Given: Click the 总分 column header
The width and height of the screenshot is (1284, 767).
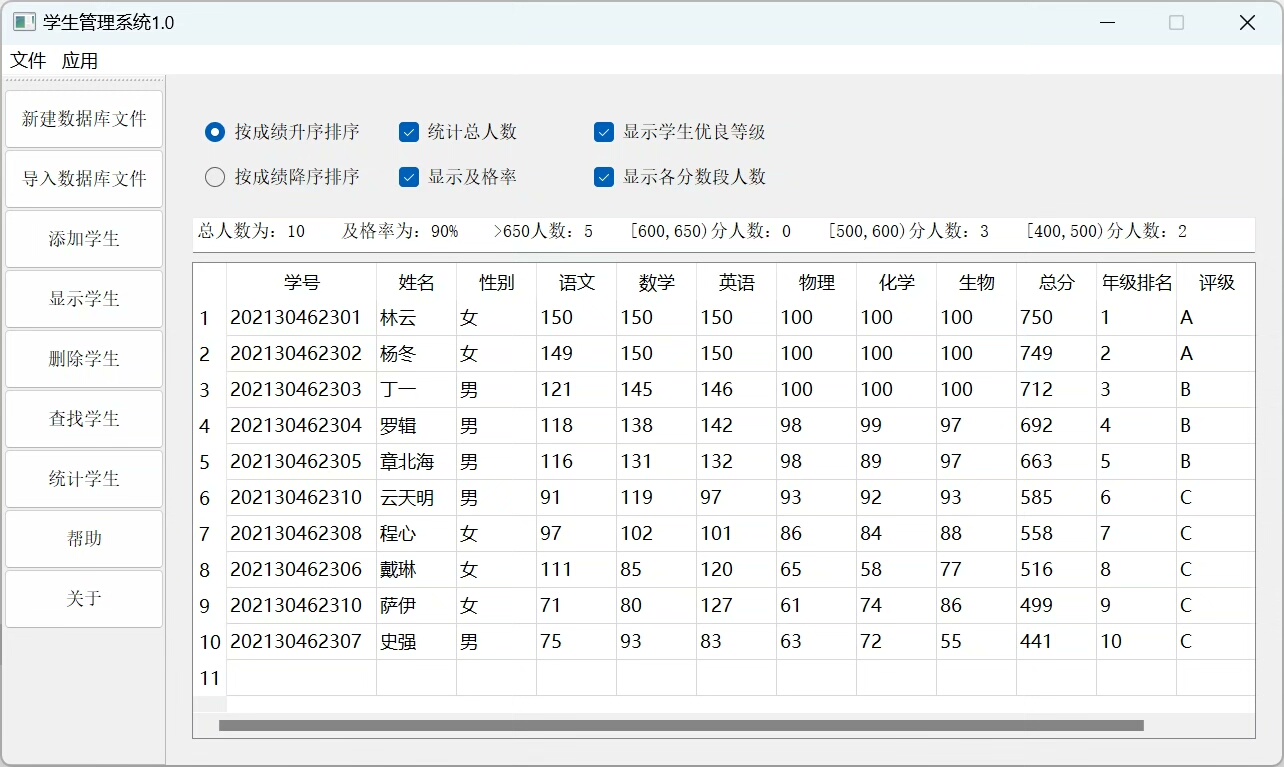Looking at the screenshot, I should pos(1056,283).
